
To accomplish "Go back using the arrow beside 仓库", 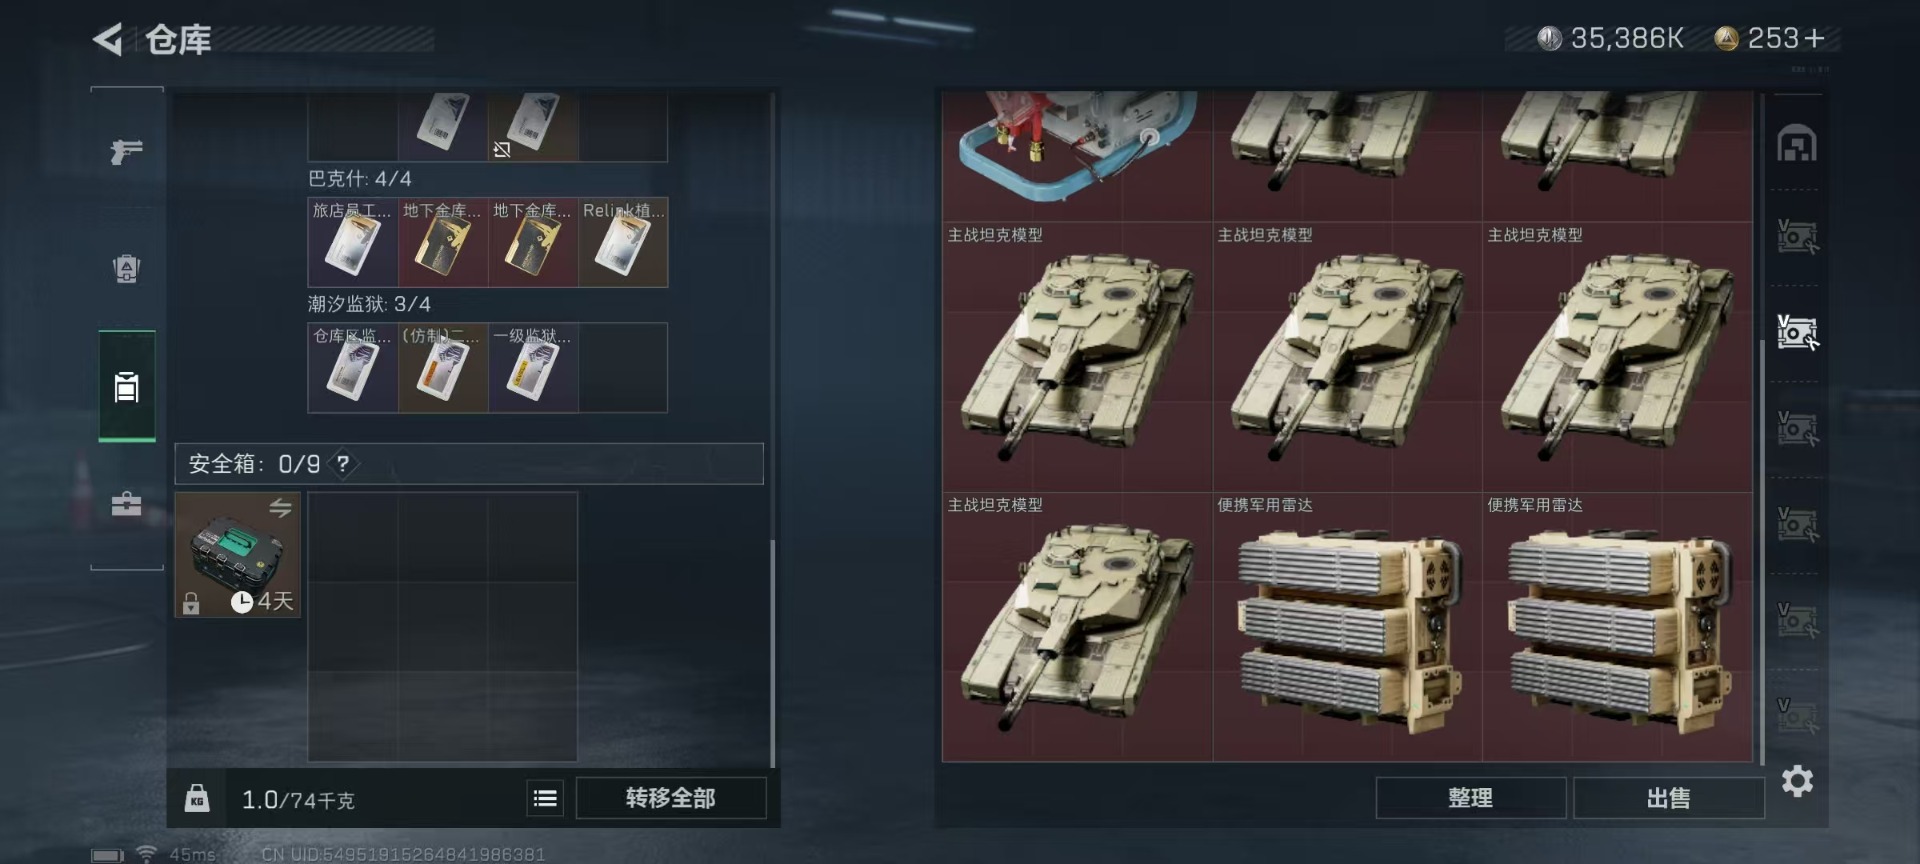I will [108, 40].
